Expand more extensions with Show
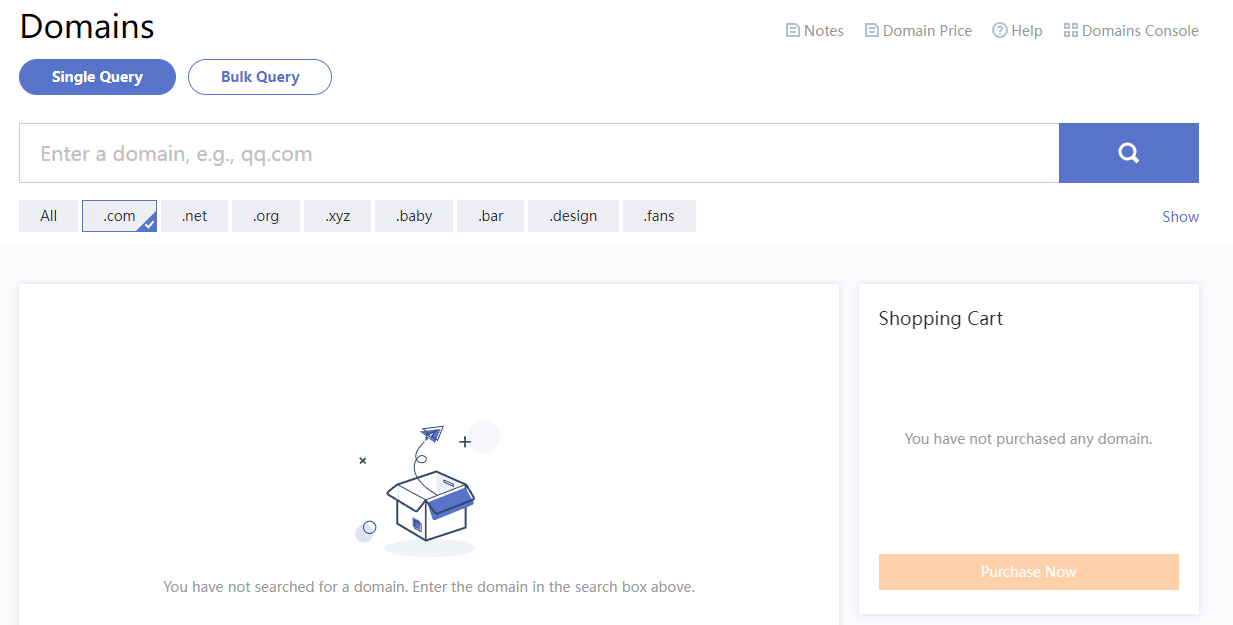 click(1180, 217)
